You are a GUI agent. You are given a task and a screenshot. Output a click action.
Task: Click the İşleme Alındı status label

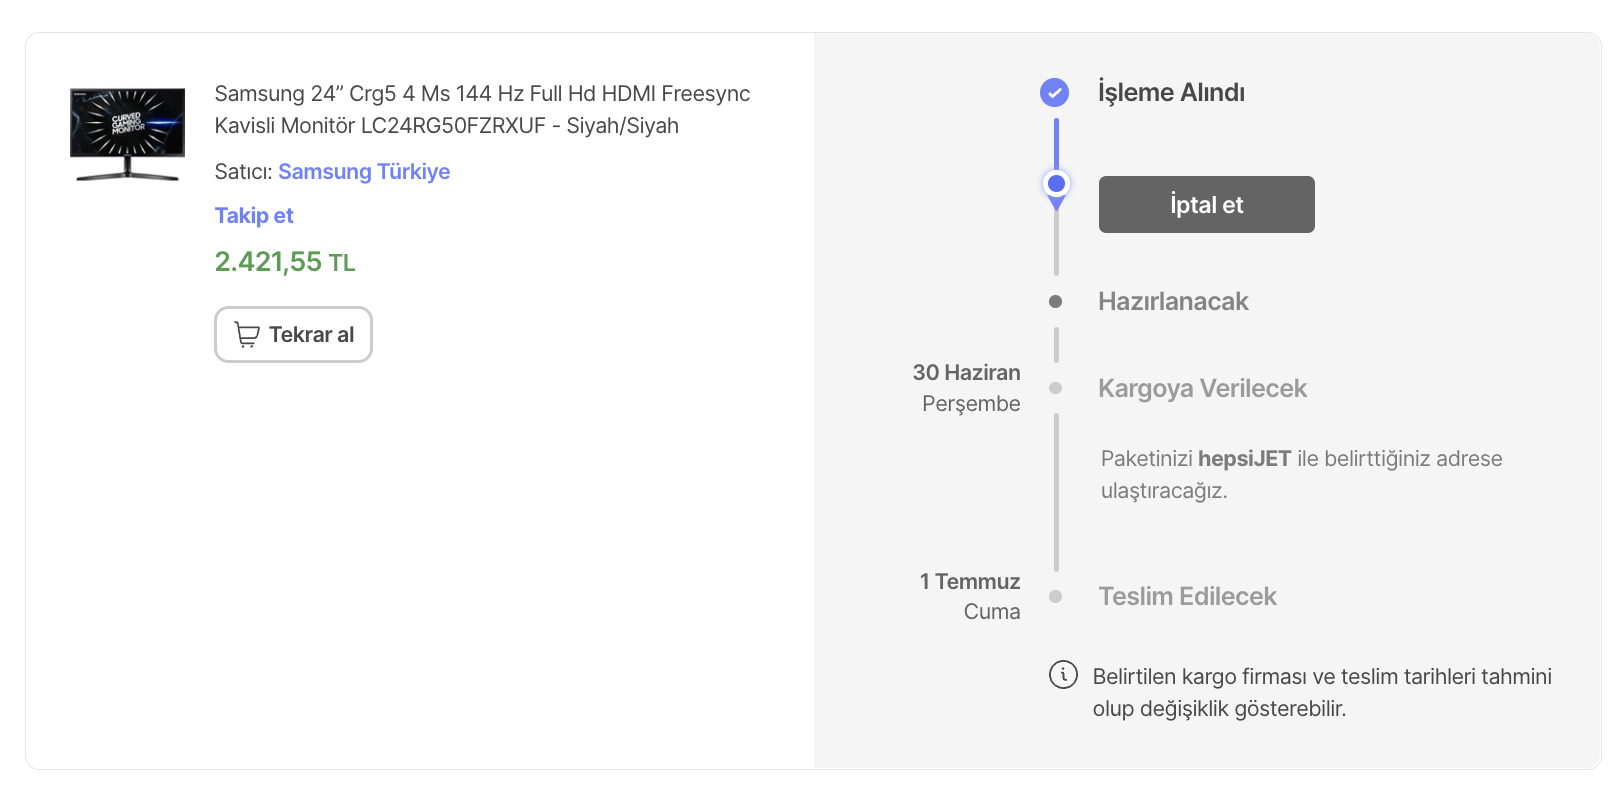coord(1171,93)
